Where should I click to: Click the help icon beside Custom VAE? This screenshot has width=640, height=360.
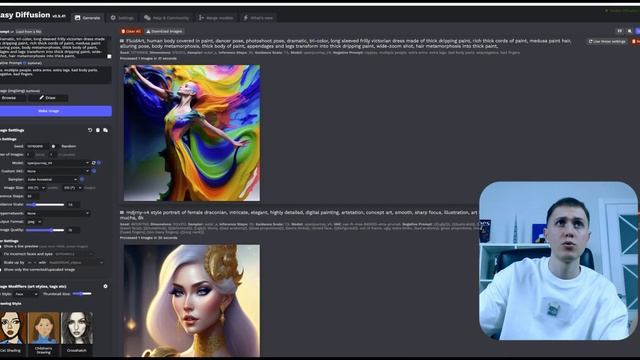pyautogui.click(x=93, y=171)
